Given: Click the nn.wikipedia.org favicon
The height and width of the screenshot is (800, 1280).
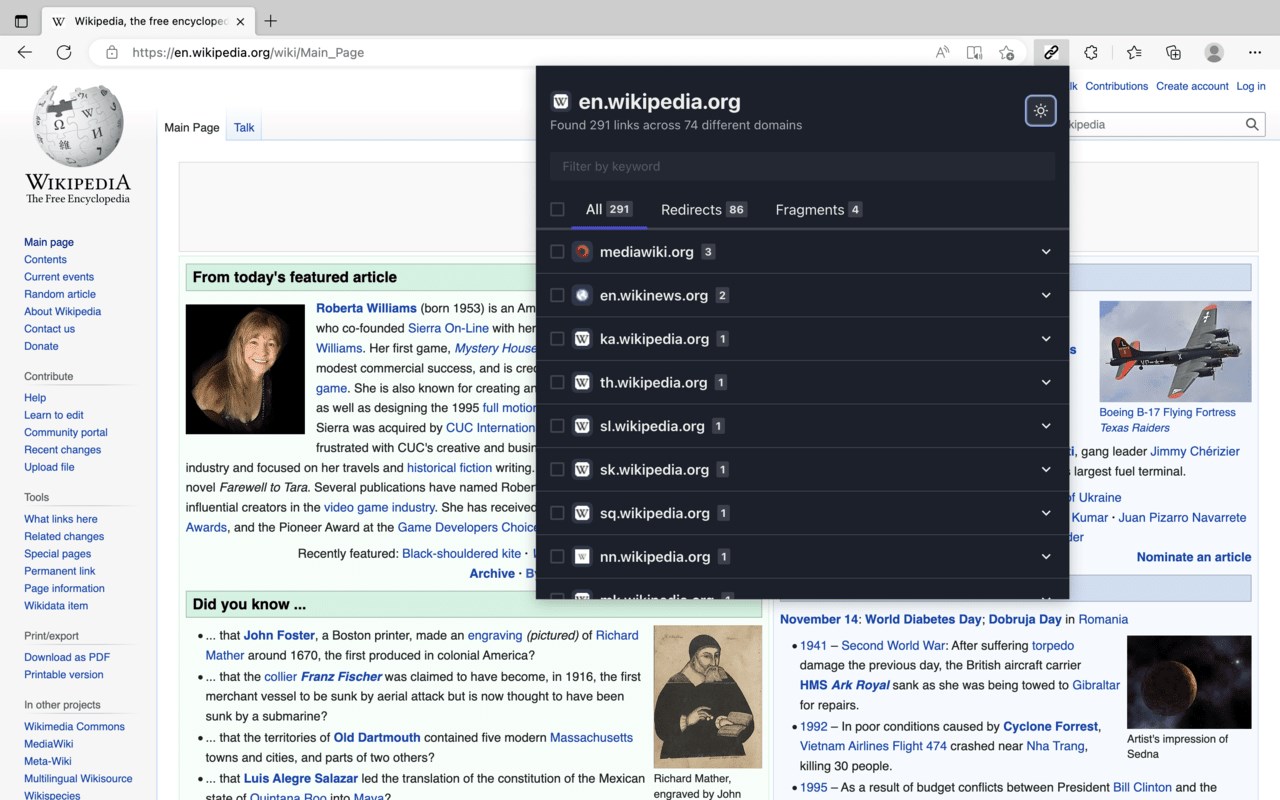Looking at the screenshot, I should [582, 556].
